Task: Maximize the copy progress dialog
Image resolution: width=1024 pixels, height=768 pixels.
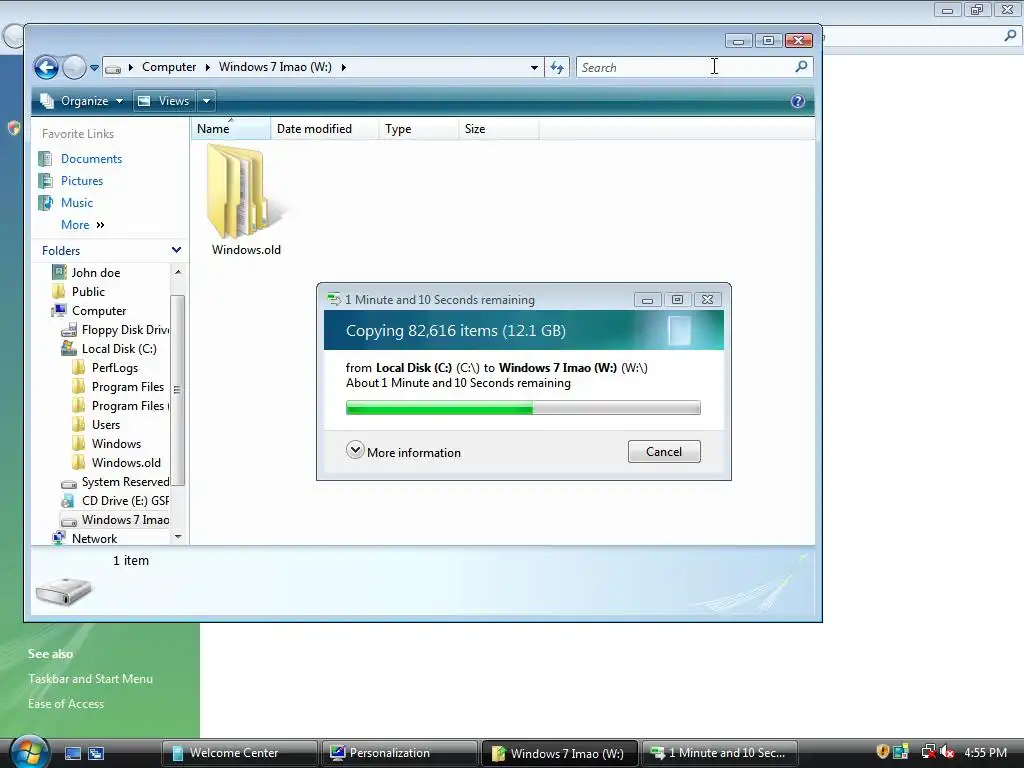Action: click(x=677, y=300)
